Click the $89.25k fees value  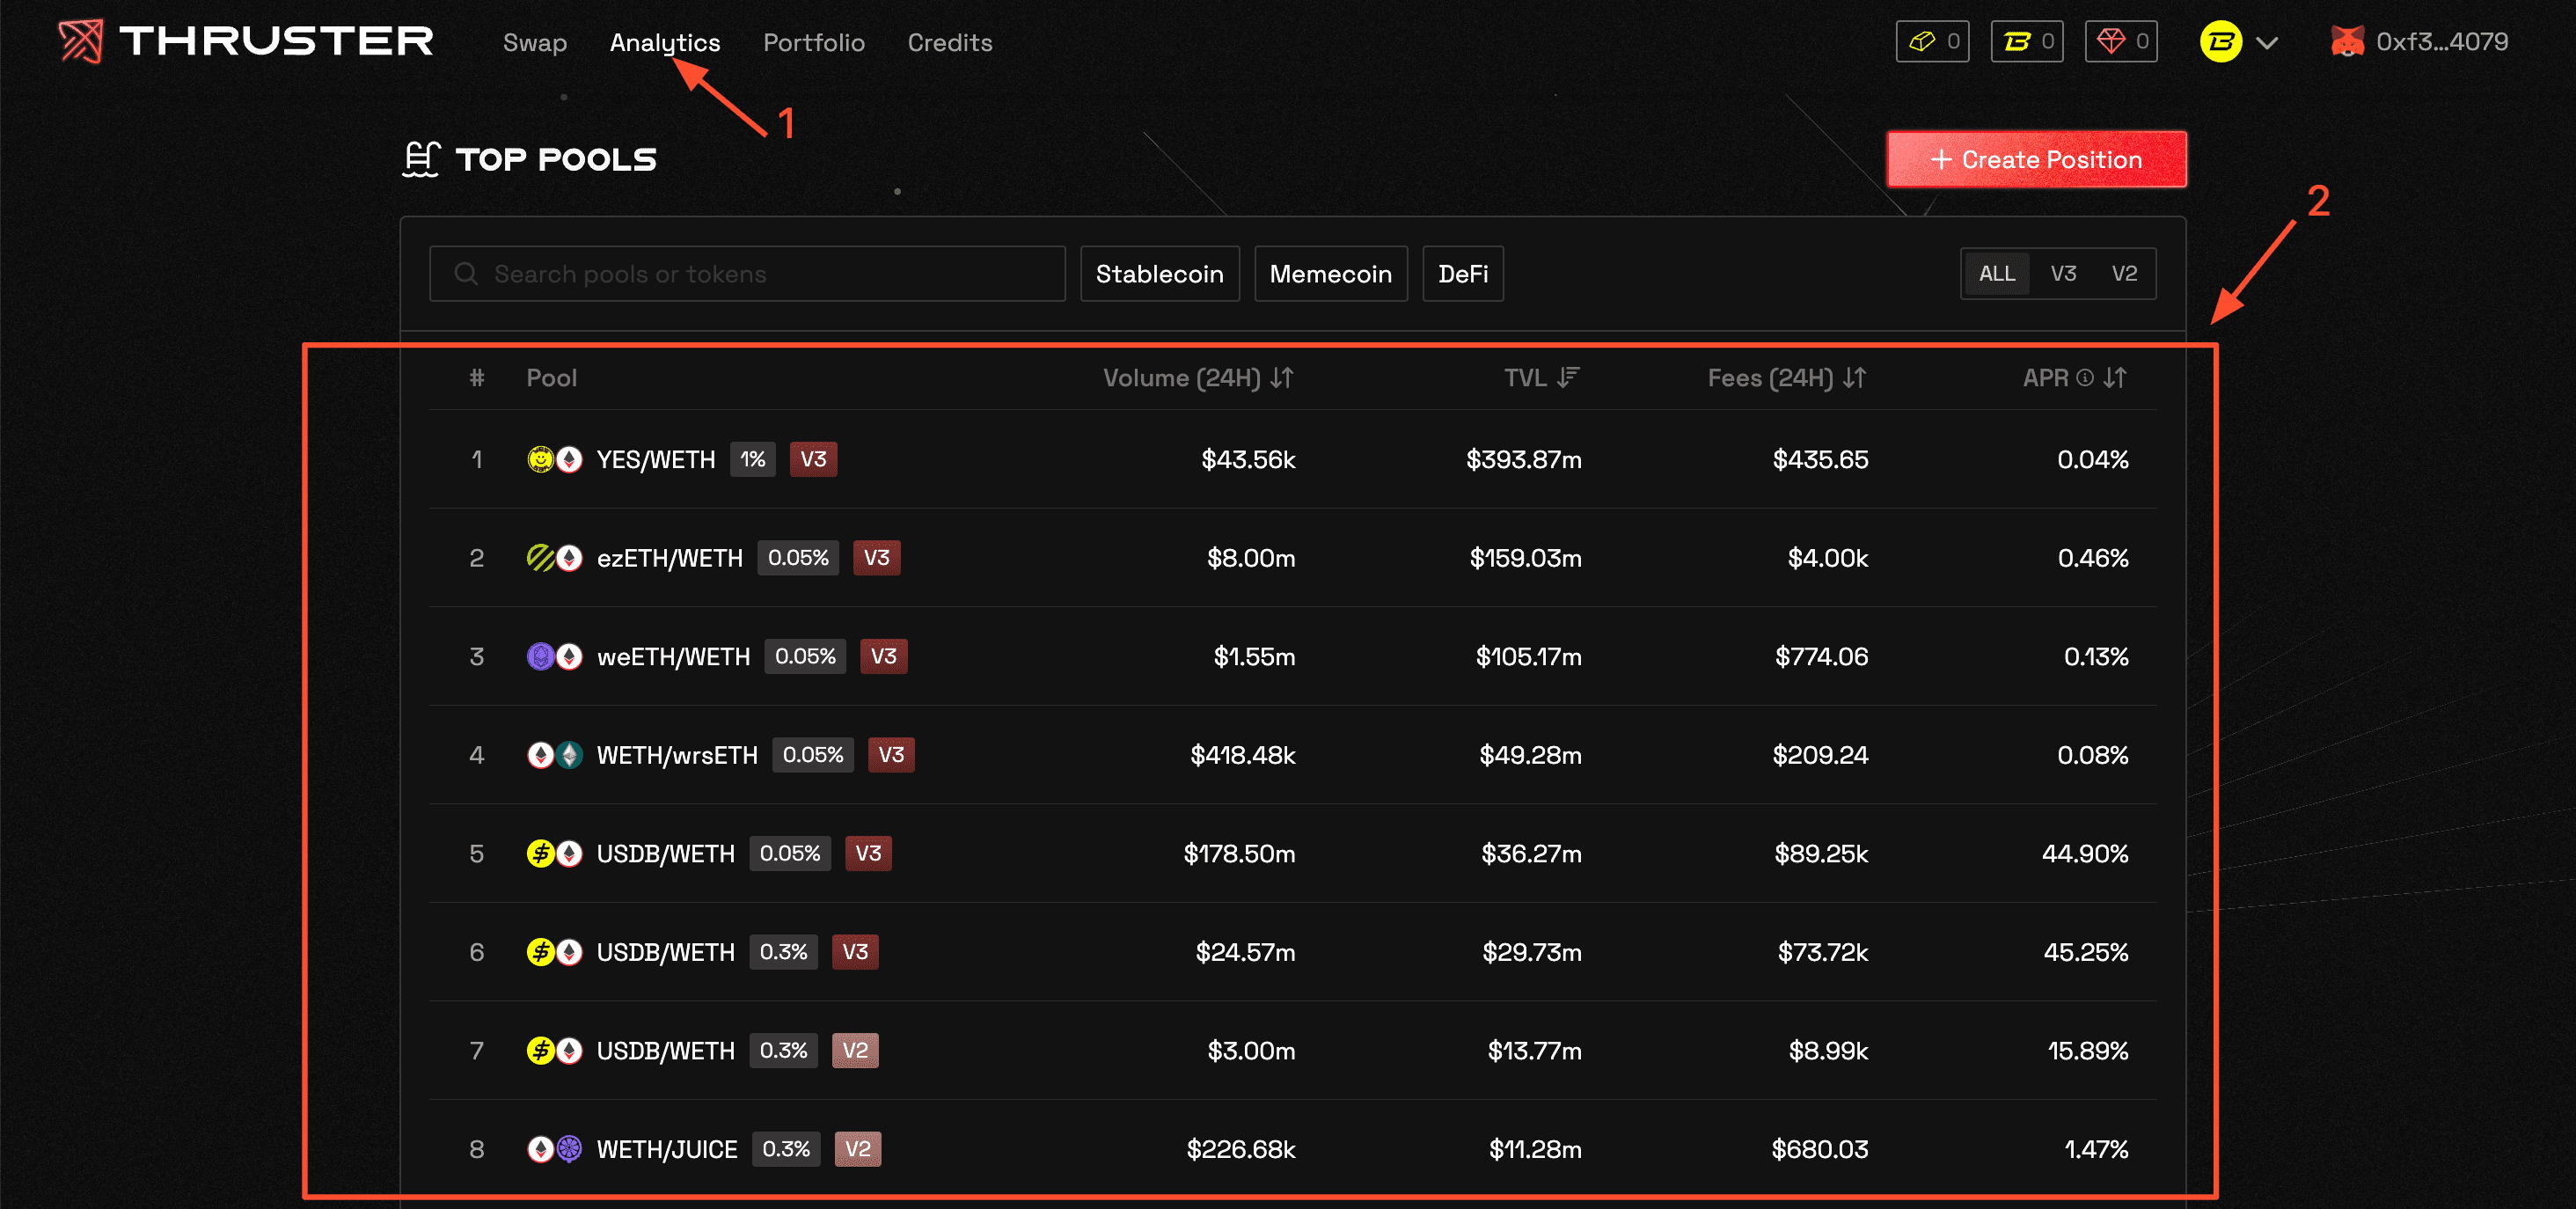(1821, 854)
